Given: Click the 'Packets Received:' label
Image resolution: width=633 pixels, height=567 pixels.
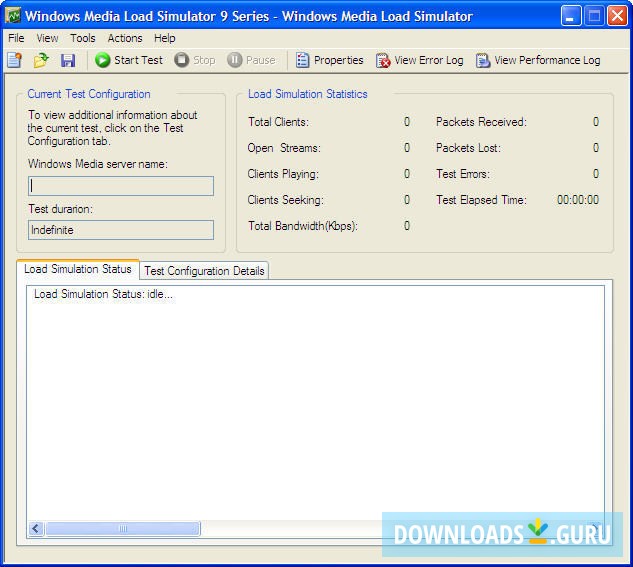Looking at the screenshot, I should point(481,122).
